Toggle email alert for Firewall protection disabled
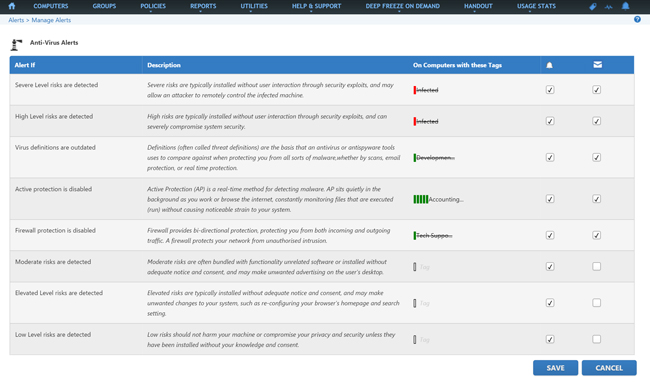 (x=596, y=235)
